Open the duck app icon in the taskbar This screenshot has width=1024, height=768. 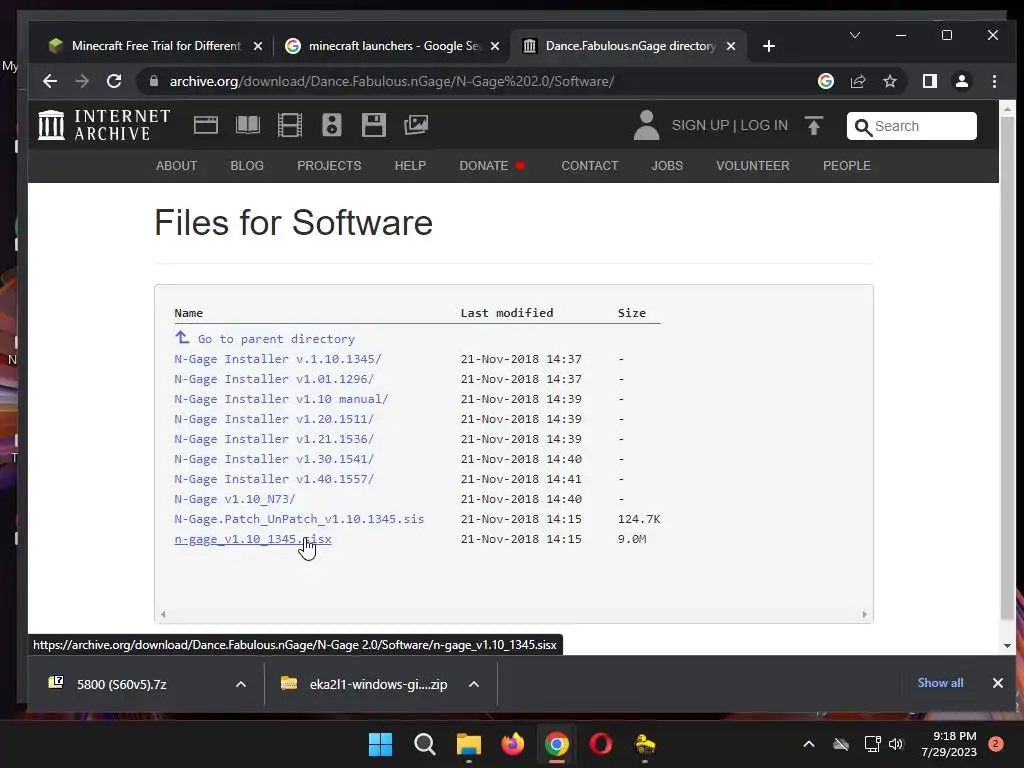(645, 744)
